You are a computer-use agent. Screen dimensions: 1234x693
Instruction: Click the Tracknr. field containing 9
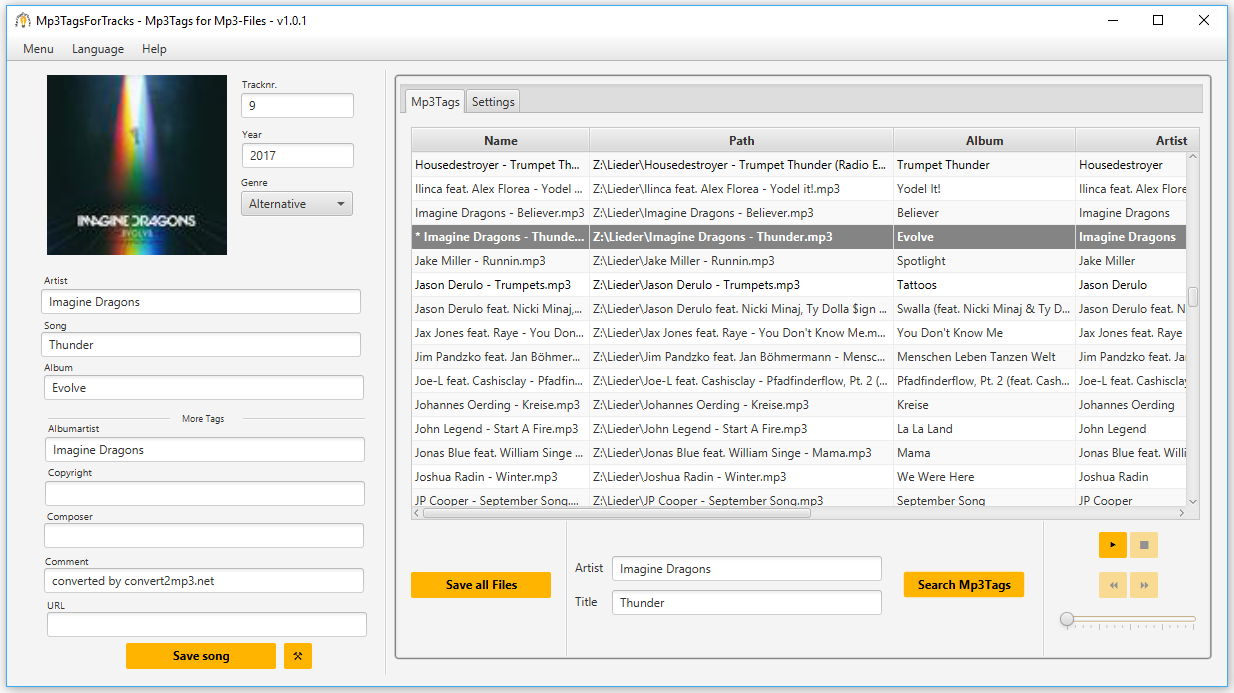tap(297, 105)
